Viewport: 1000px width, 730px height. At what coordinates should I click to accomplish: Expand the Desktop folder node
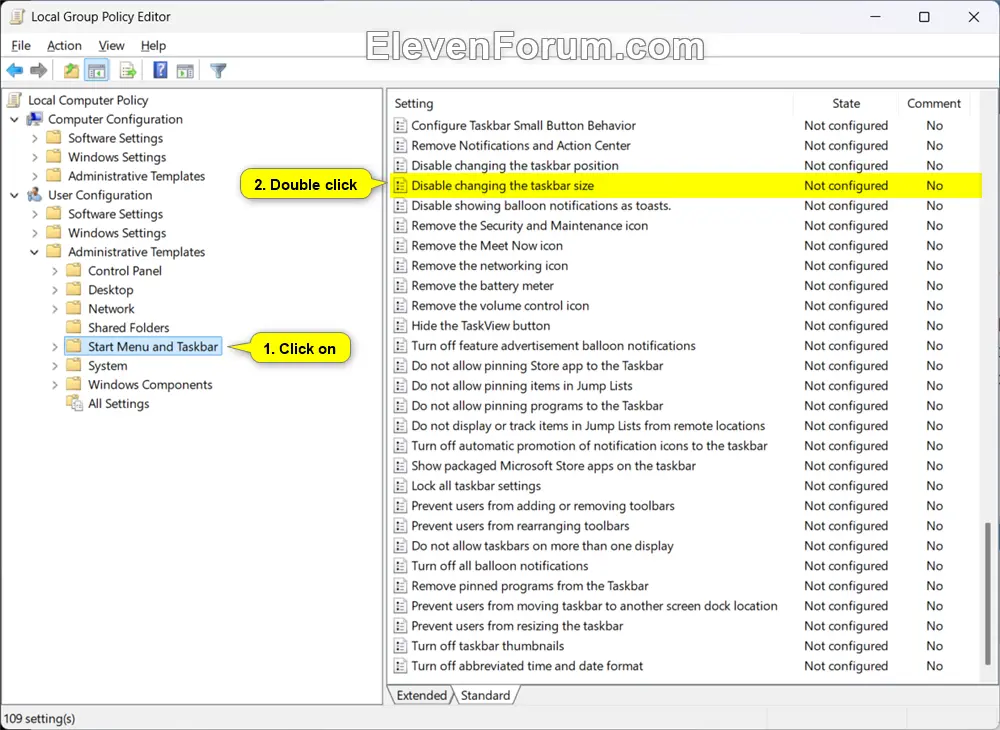[x=54, y=290]
